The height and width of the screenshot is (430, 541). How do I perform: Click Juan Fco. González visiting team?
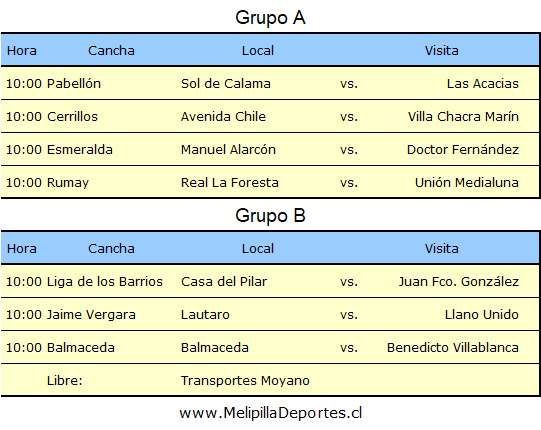pos(459,282)
